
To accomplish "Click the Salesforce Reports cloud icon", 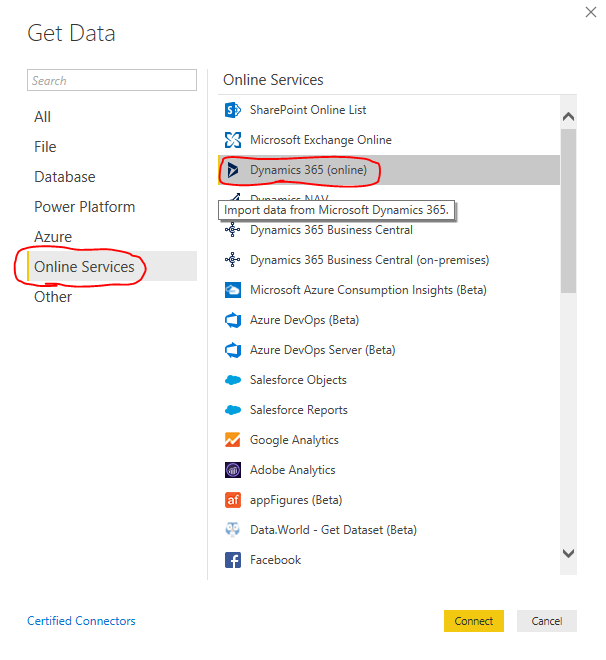I will [233, 410].
